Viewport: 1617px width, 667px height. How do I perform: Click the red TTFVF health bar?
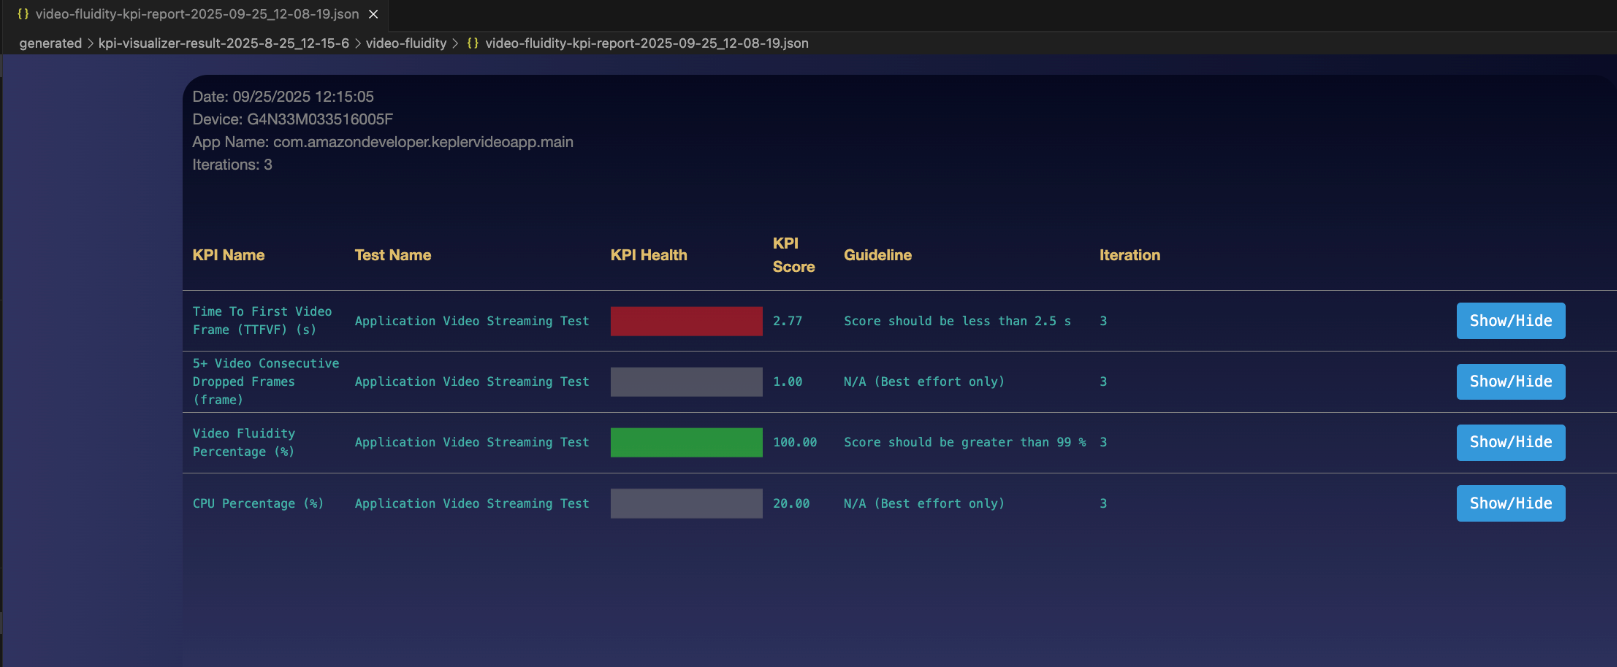(x=686, y=321)
